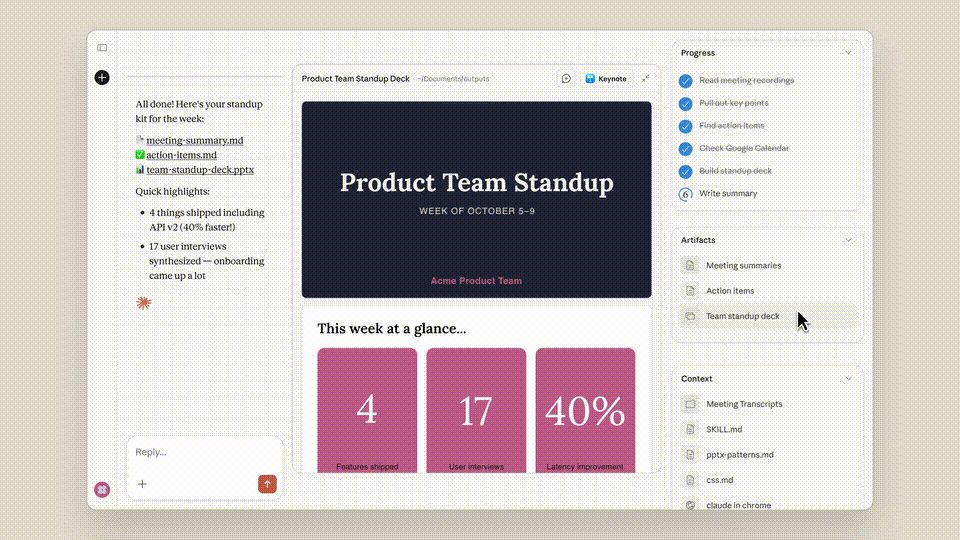Screen dimensions: 960x540
Task: Collapse the Artifacts section chevron
Action: (848, 240)
